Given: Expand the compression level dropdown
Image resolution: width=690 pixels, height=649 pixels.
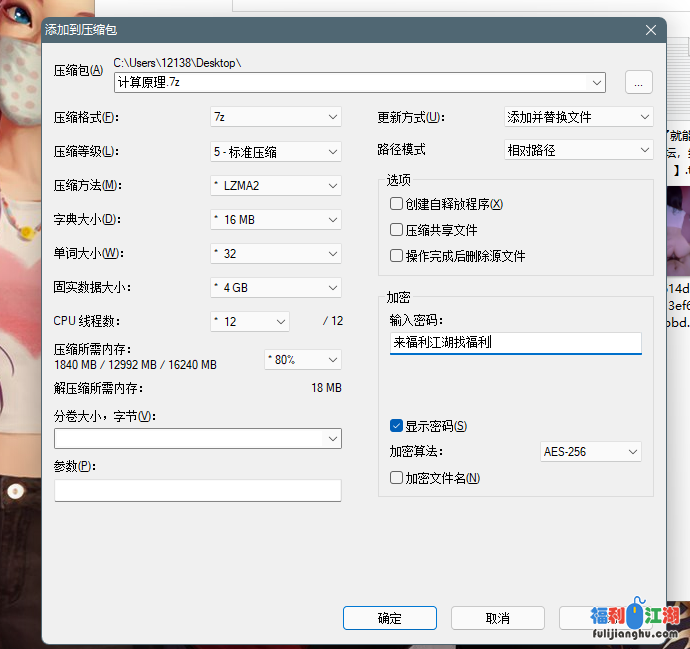Looking at the screenshot, I should click(x=276, y=152).
